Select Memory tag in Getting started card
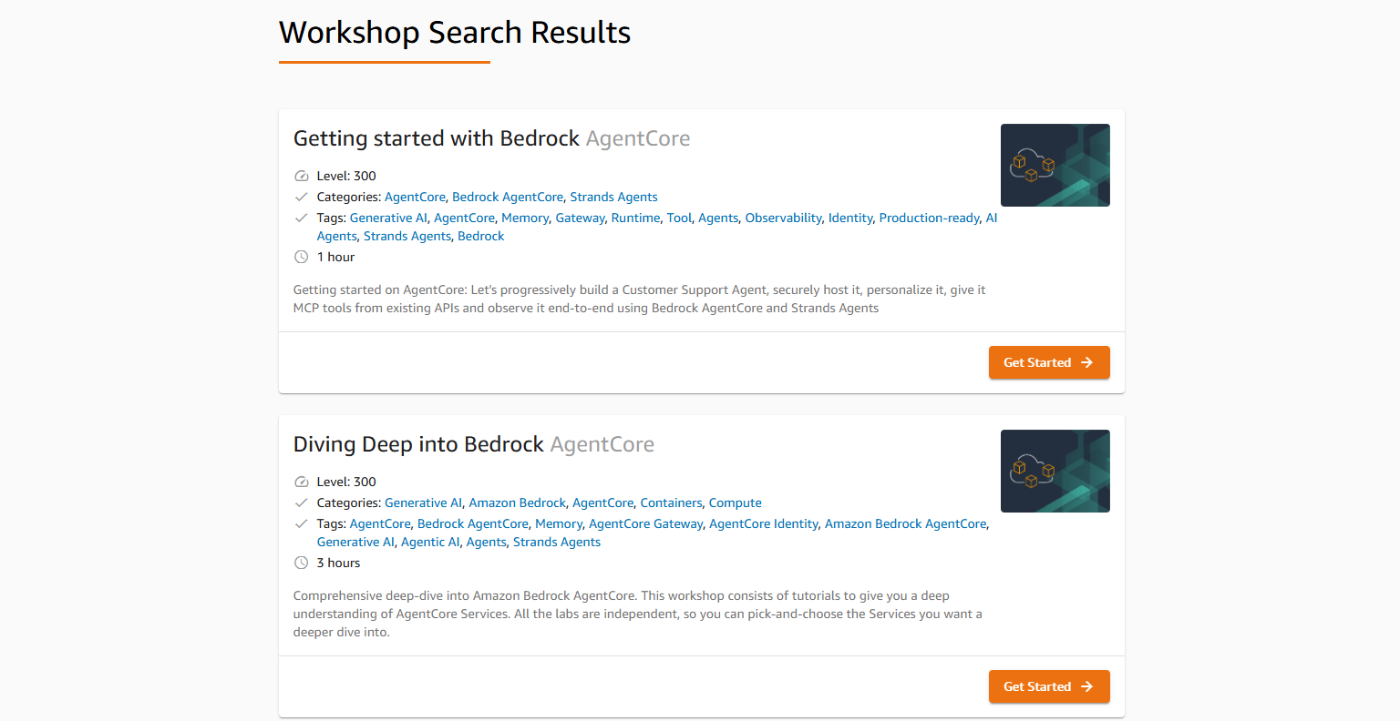This screenshot has width=1400, height=721. point(525,218)
